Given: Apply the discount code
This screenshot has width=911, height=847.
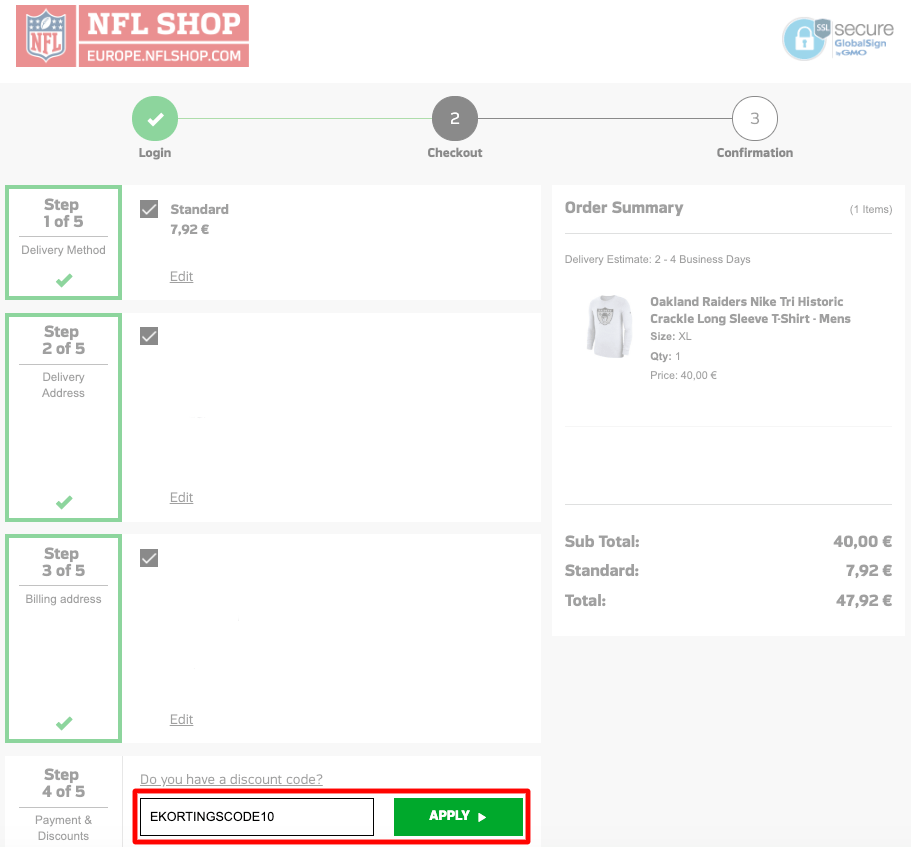Looking at the screenshot, I should pyautogui.click(x=458, y=817).
